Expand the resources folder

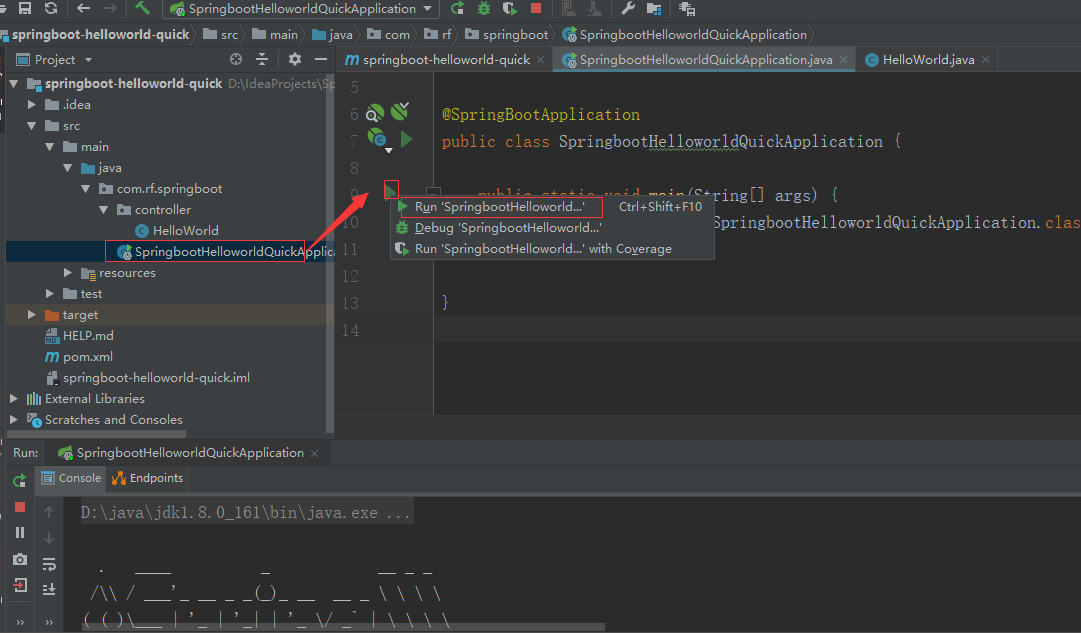(68, 273)
